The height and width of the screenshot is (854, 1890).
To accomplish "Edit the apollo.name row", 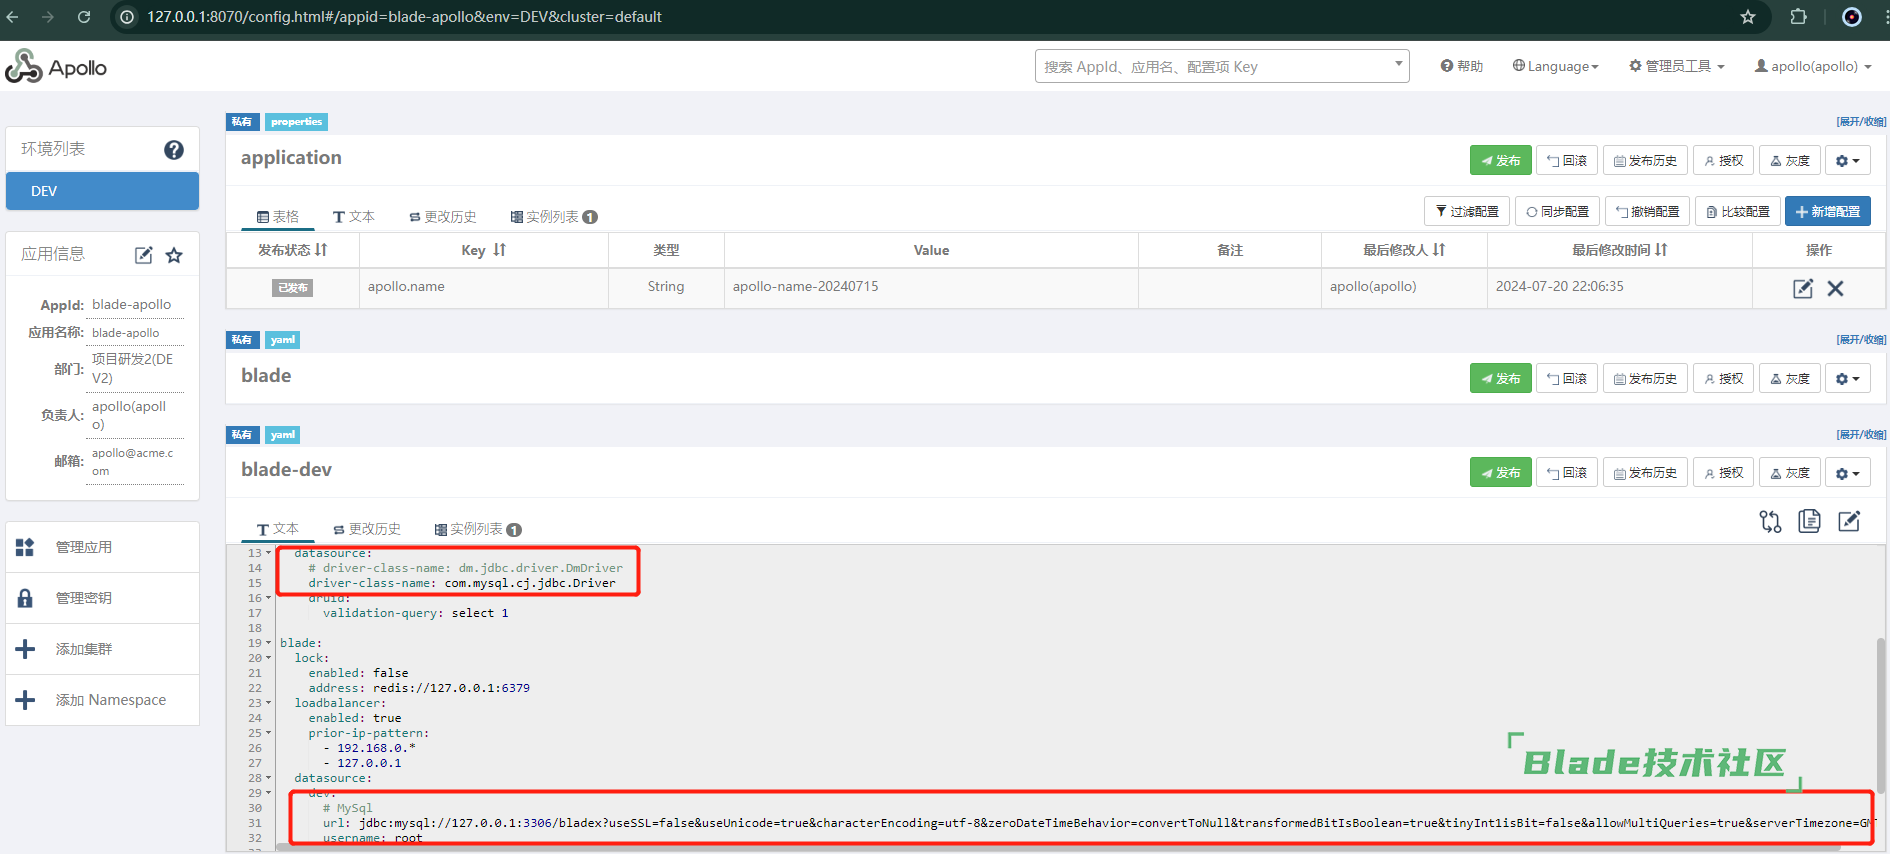I will click(x=1803, y=288).
